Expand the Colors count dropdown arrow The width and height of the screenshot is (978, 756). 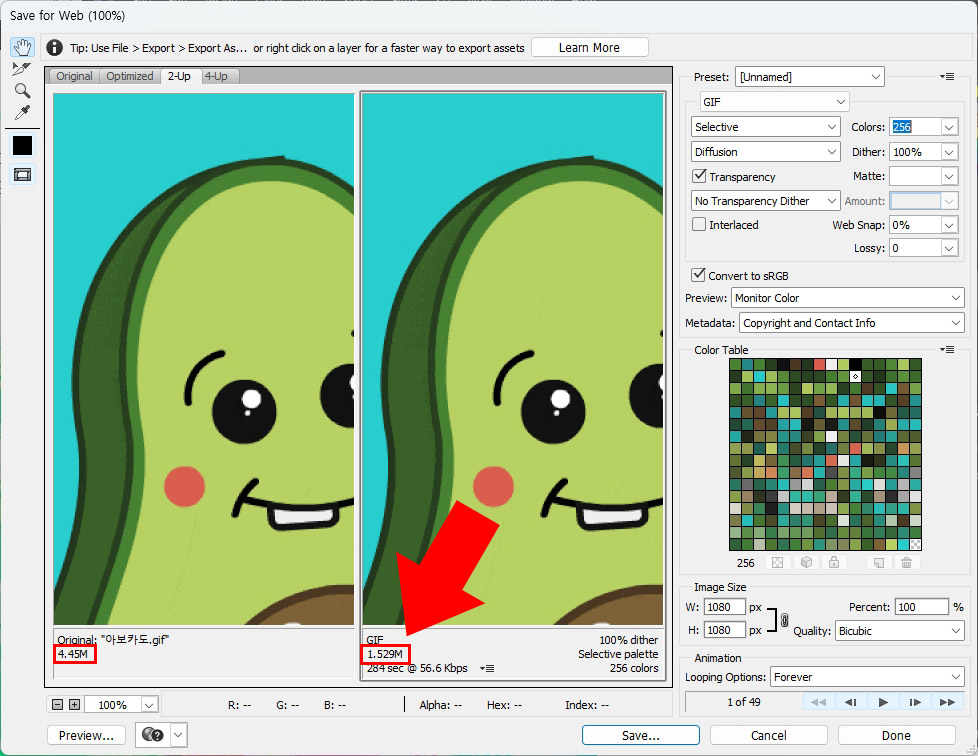[x=949, y=127]
